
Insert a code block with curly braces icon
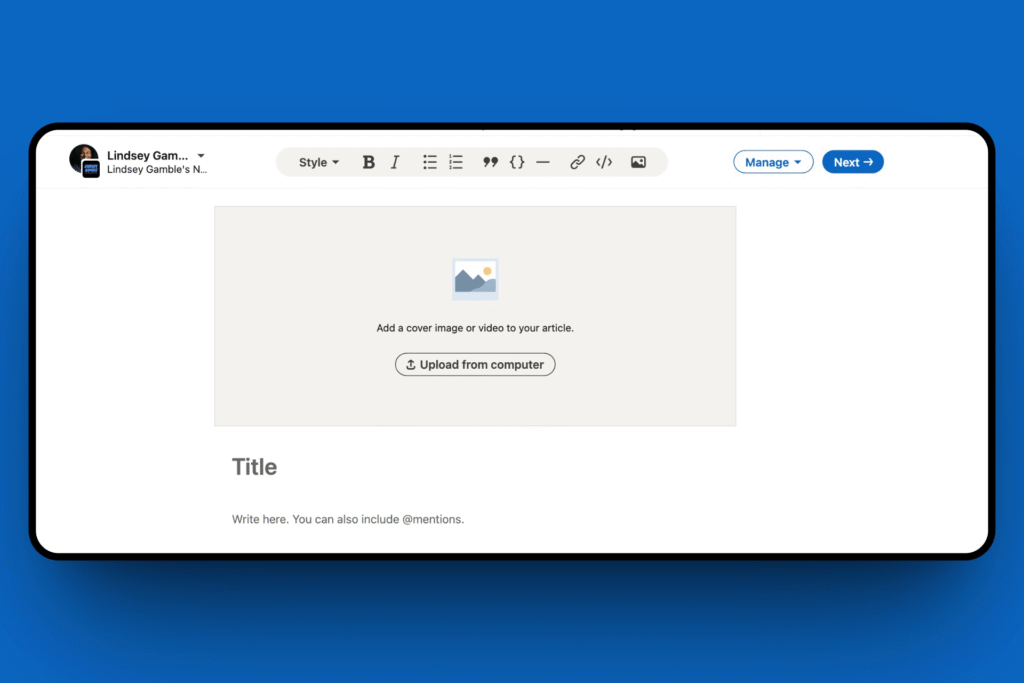point(517,162)
